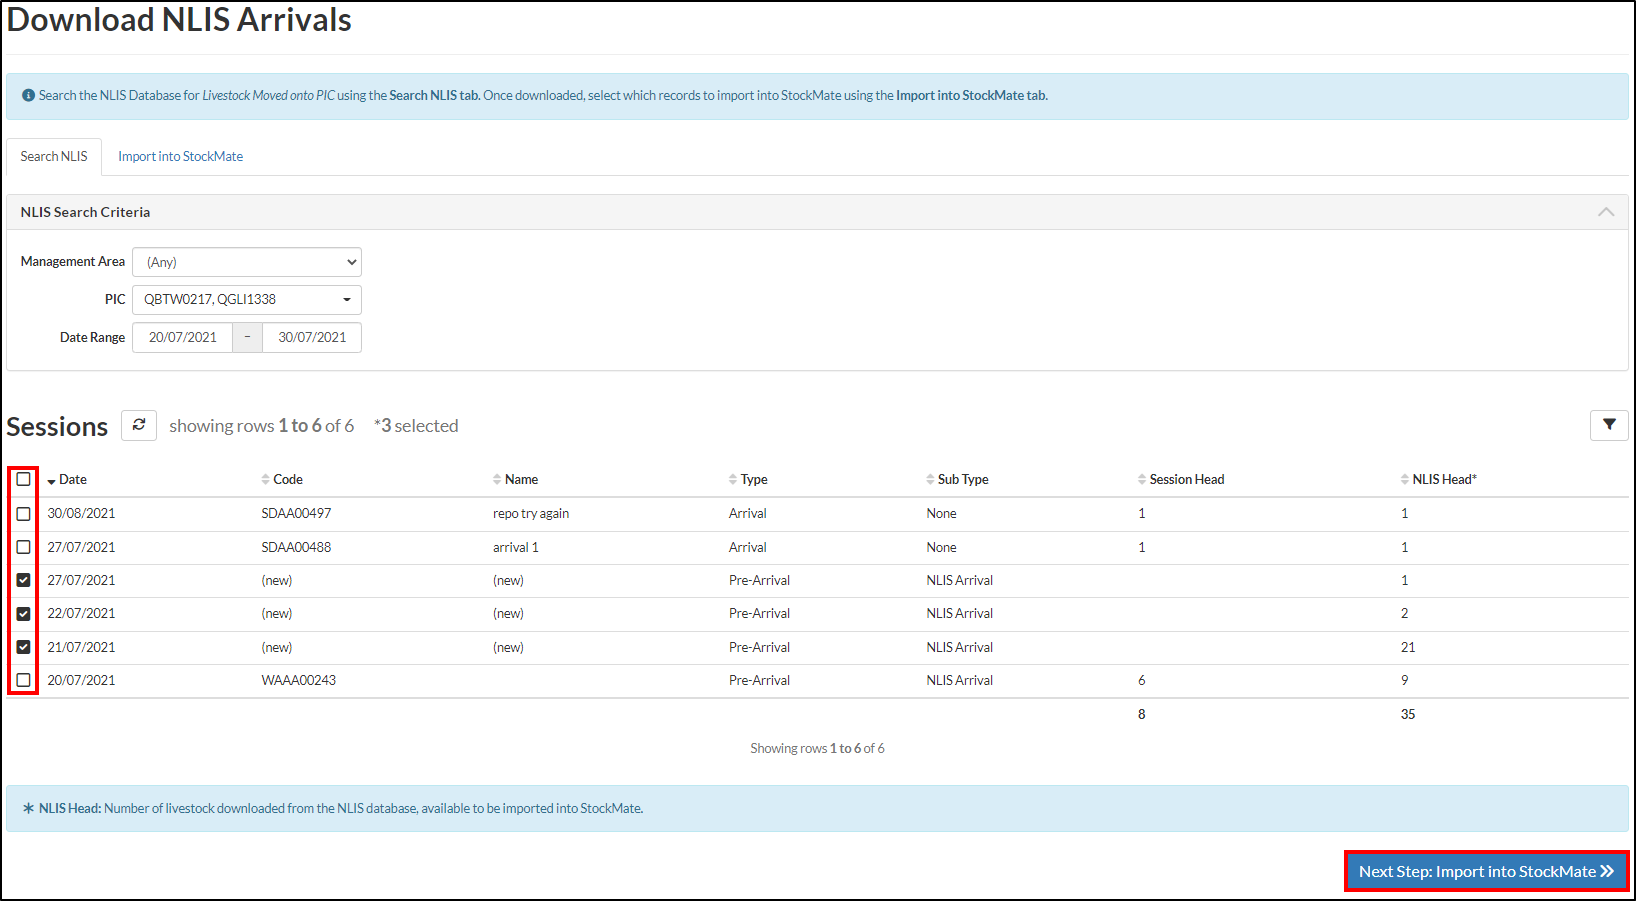Click NLIS Head value 21
Image resolution: width=1636 pixels, height=901 pixels.
click(1408, 647)
